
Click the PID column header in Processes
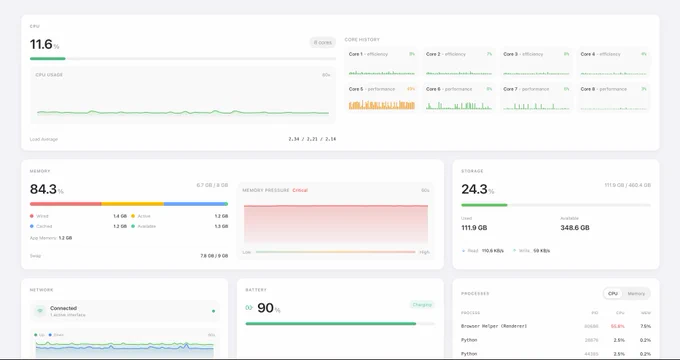point(595,313)
